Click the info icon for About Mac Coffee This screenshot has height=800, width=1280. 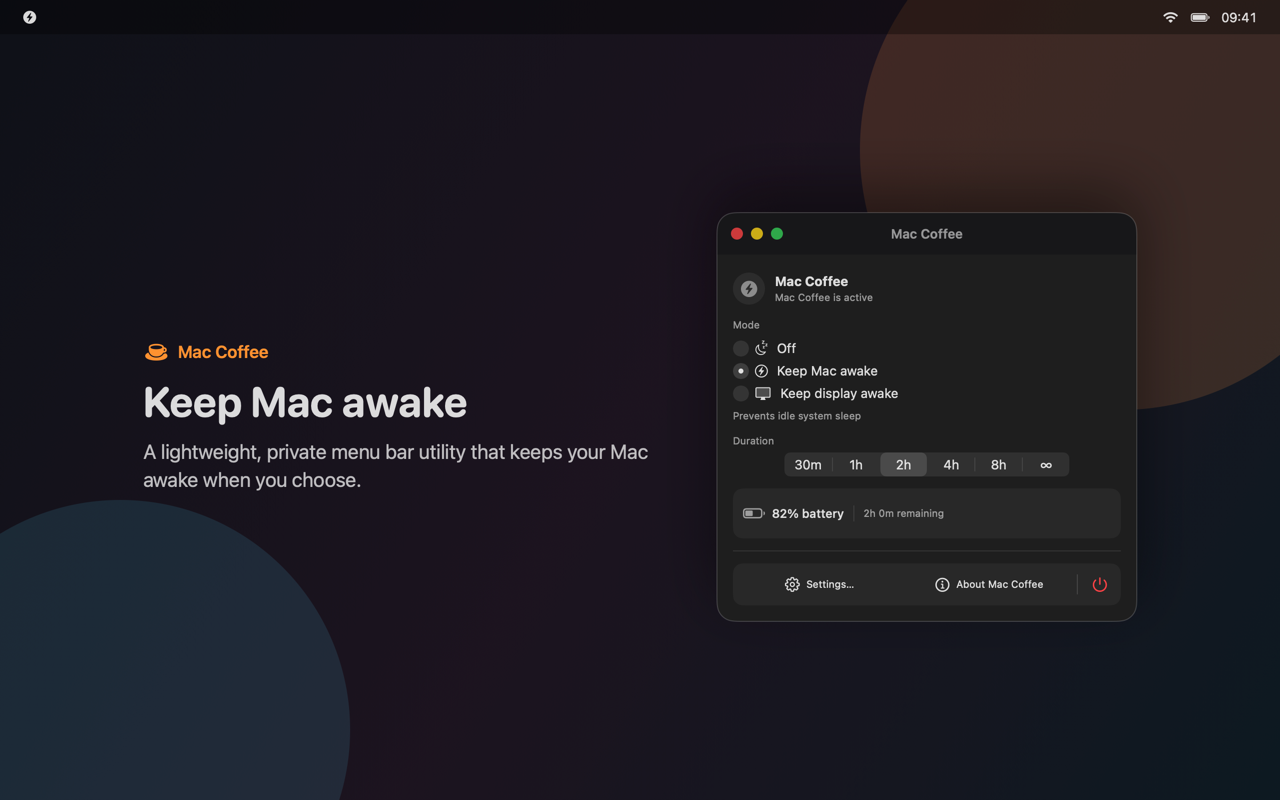(942, 584)
